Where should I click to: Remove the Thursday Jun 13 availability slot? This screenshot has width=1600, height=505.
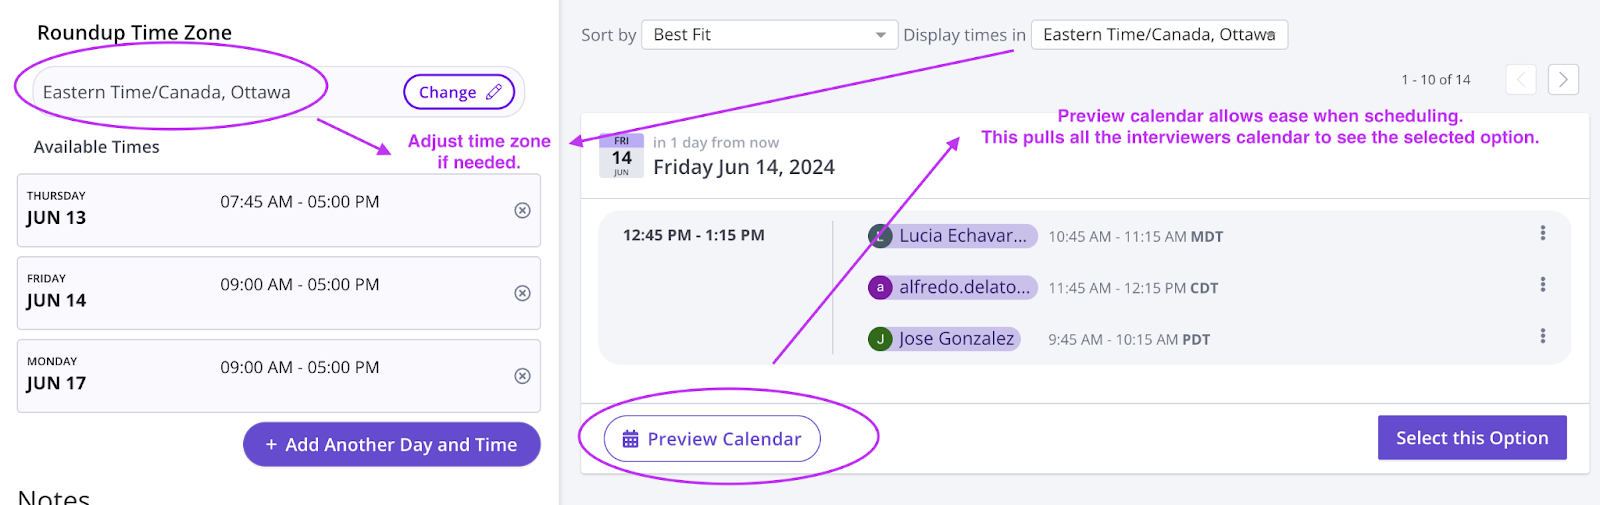point(522,210)
